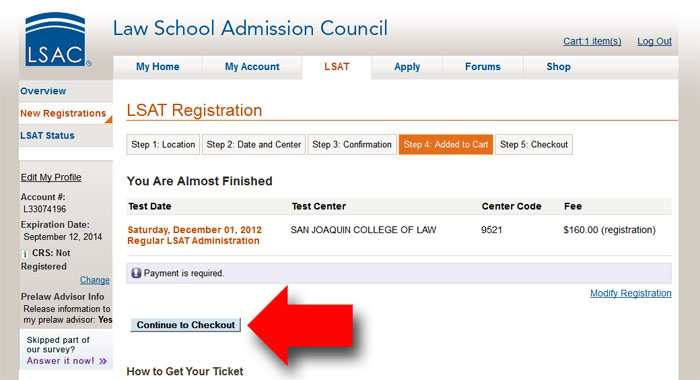This screenshot has width=700, height=380.
Task: Click the LSAC logo
Action: (55, 40)
